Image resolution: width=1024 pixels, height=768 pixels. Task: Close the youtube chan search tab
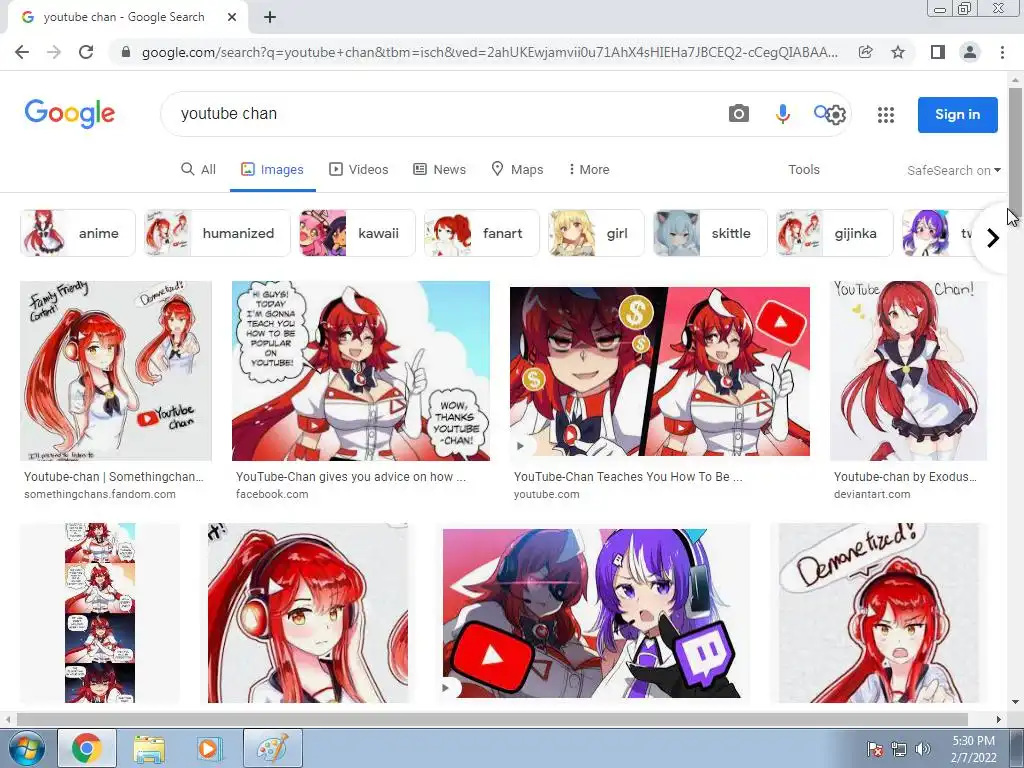(x=232, y=18)
